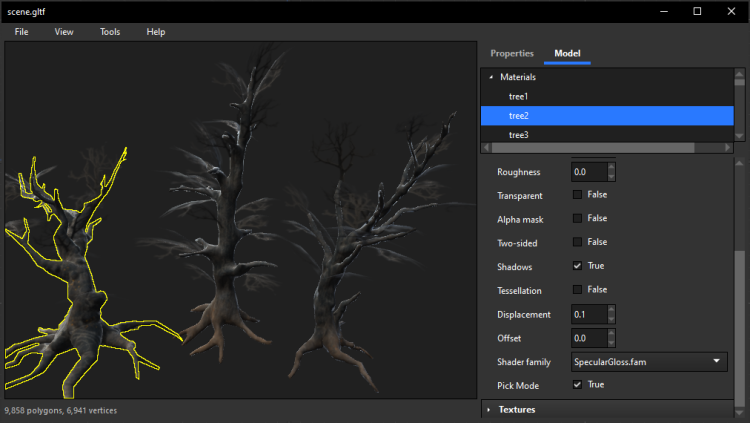Turn off the Shadows checkbox
Viewport: 750px width, 423px height.
click(x=577, y=266)
